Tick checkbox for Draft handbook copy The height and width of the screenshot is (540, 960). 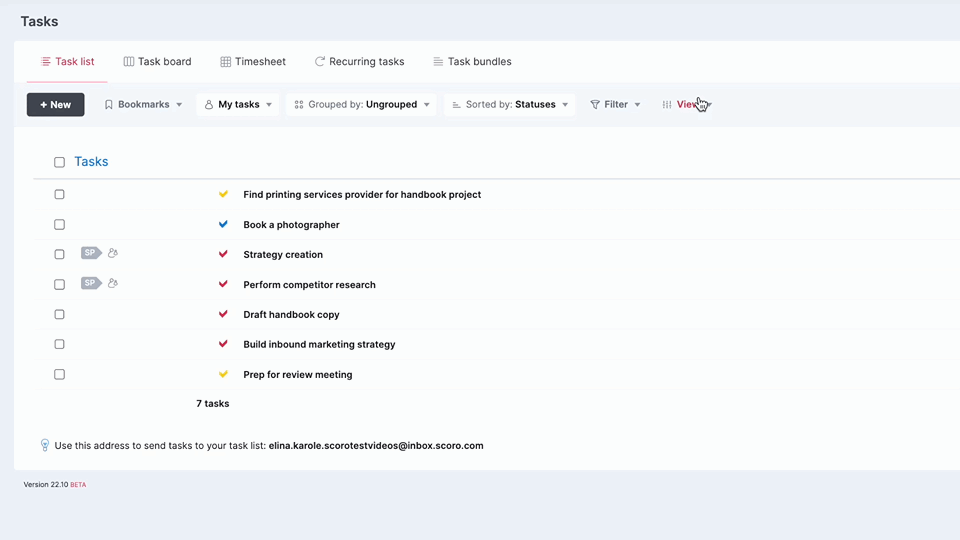click(x=59, y=314)
